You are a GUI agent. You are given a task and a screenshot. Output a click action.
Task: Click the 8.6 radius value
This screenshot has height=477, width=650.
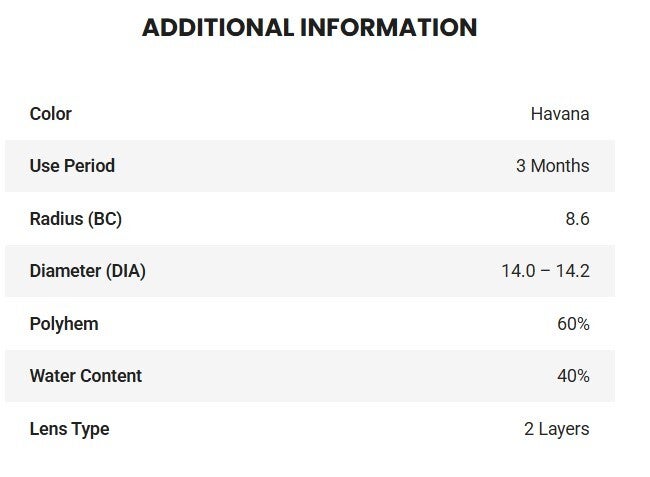click(x=577, y=219)
